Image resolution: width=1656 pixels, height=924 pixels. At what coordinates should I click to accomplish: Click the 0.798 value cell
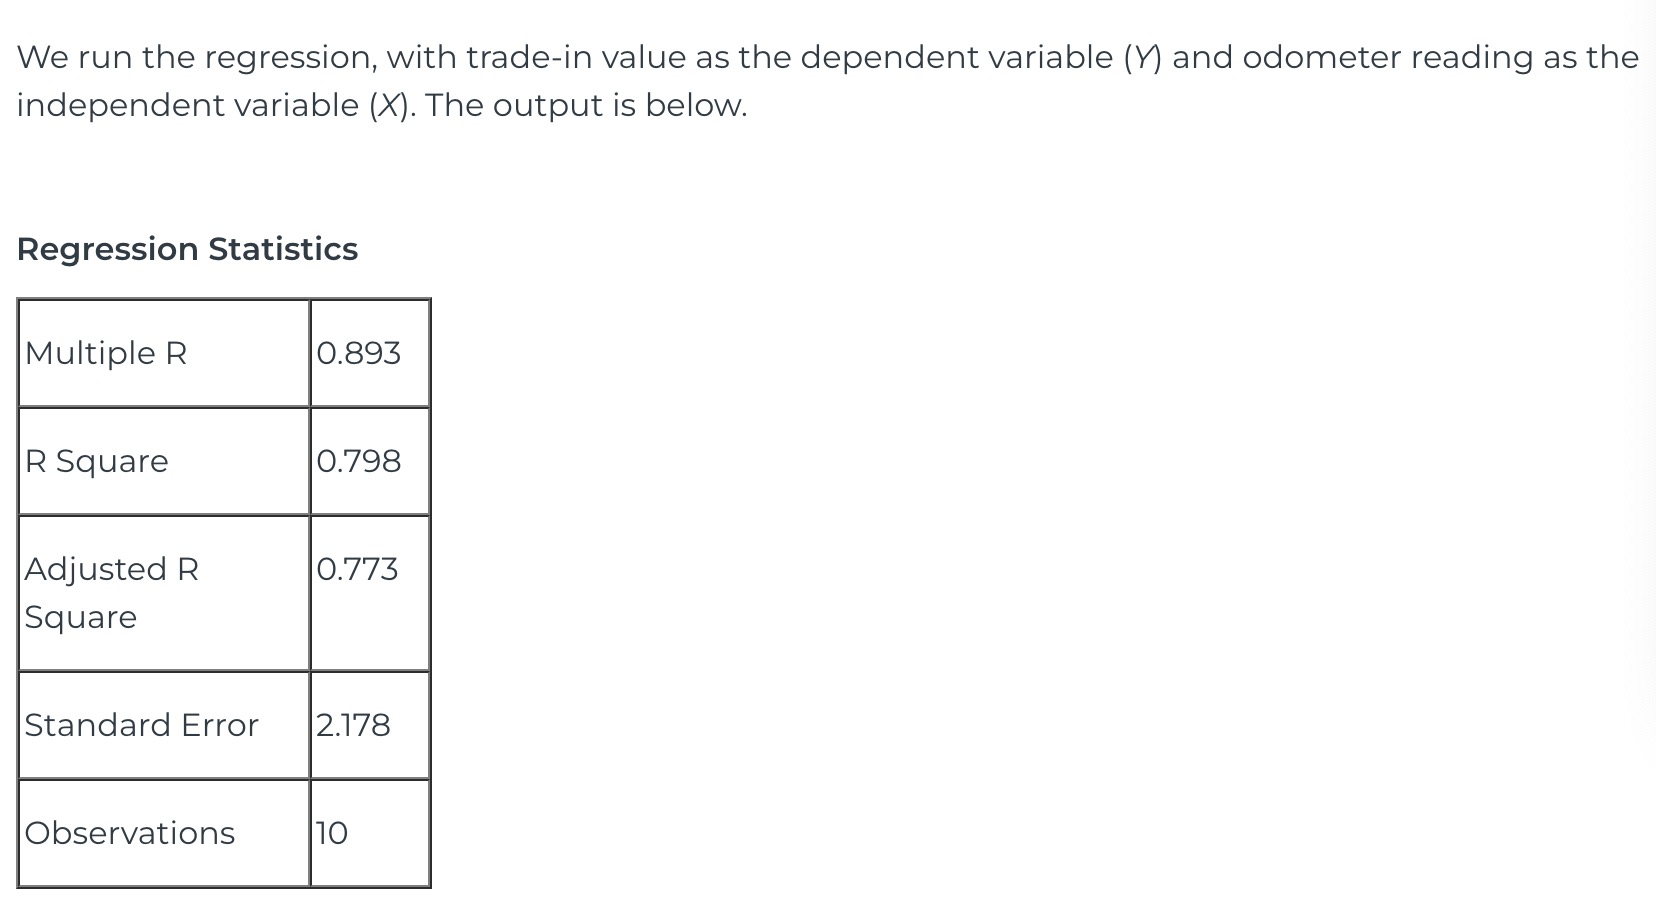[x=370, y=461]
